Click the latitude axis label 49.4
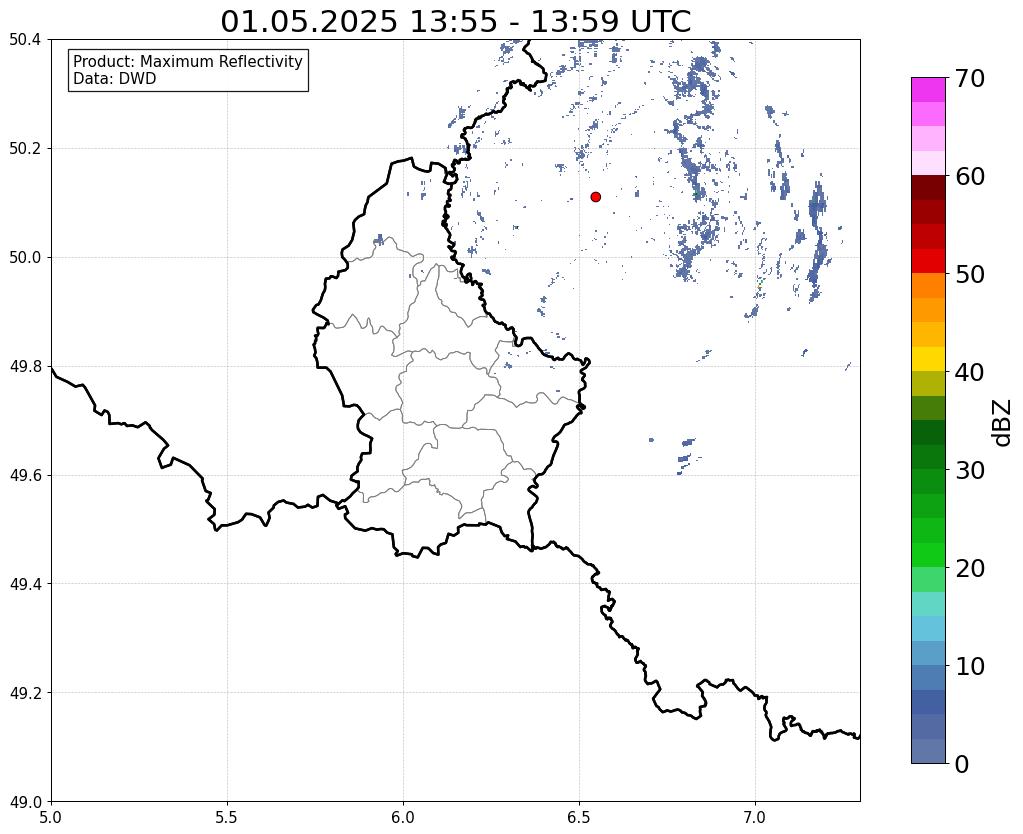Screen dimensions: 1023x834 pyautogui.click(x=25, y=584)
